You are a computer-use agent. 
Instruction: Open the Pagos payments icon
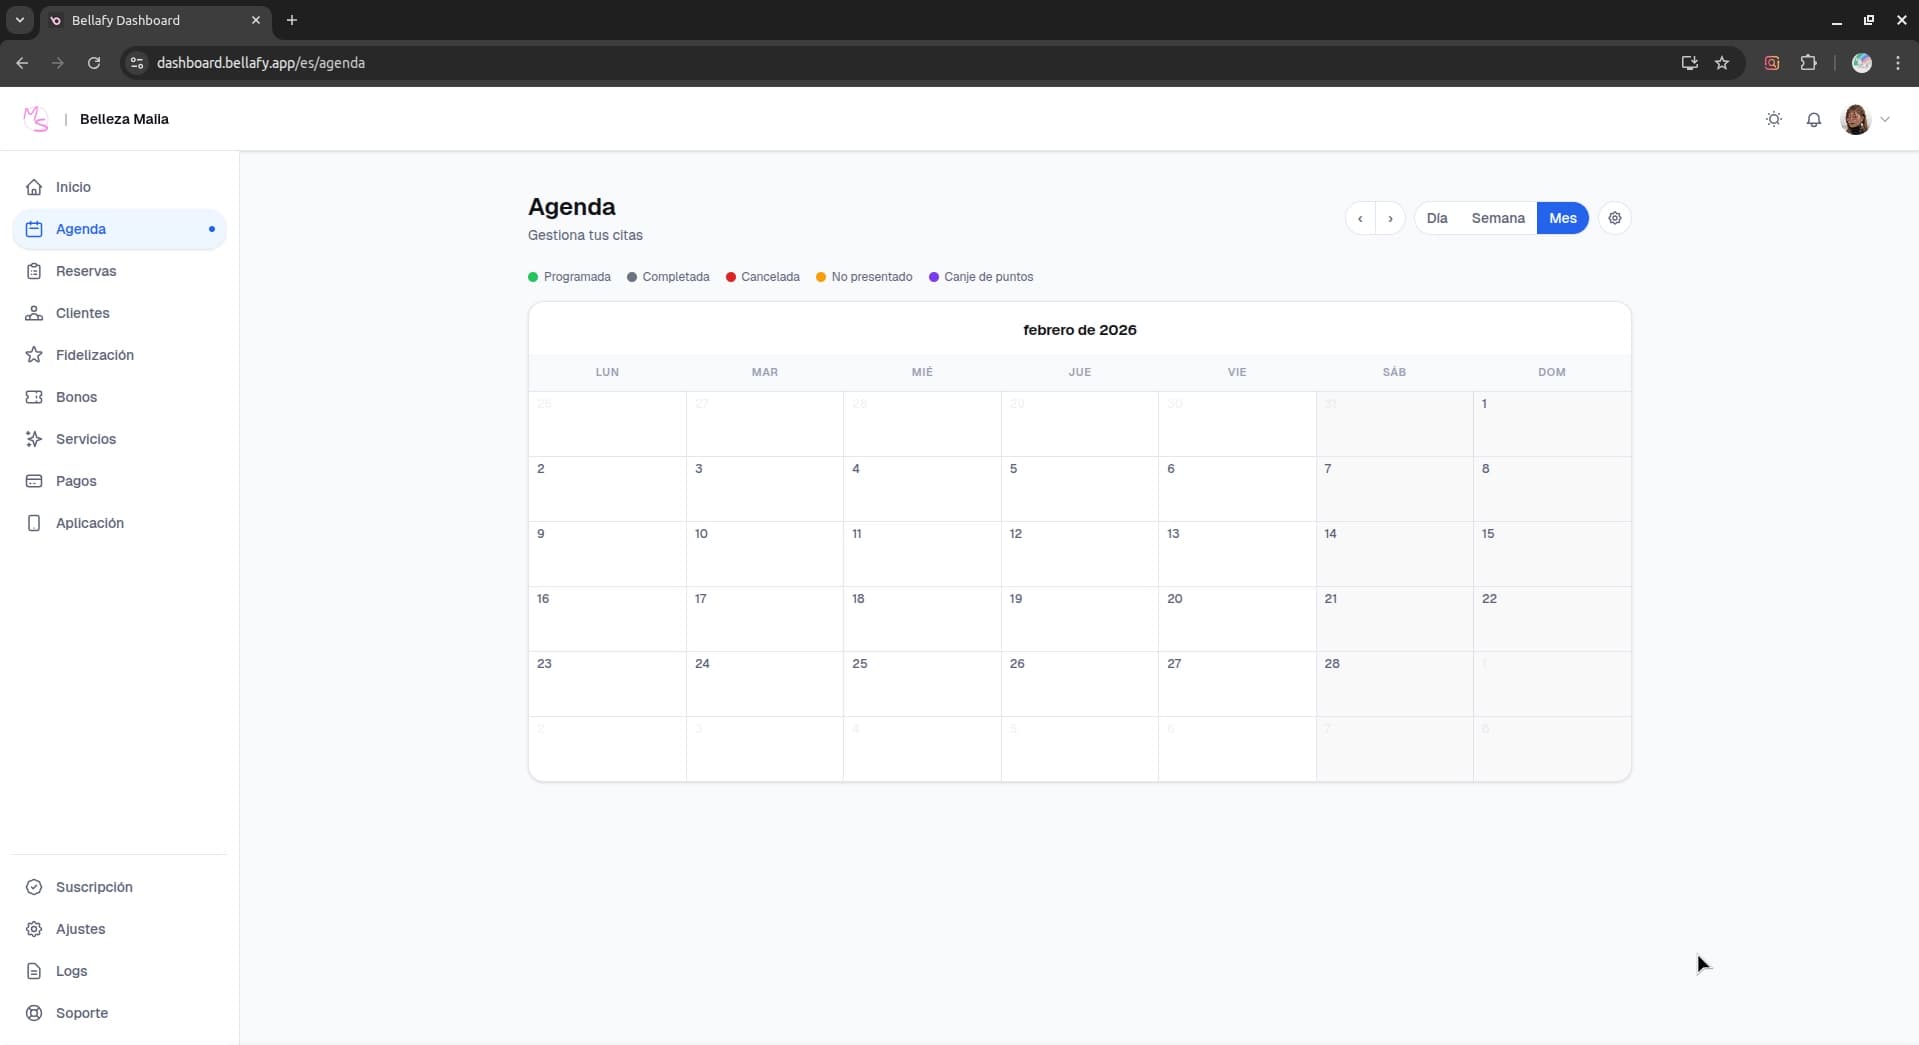33,481
